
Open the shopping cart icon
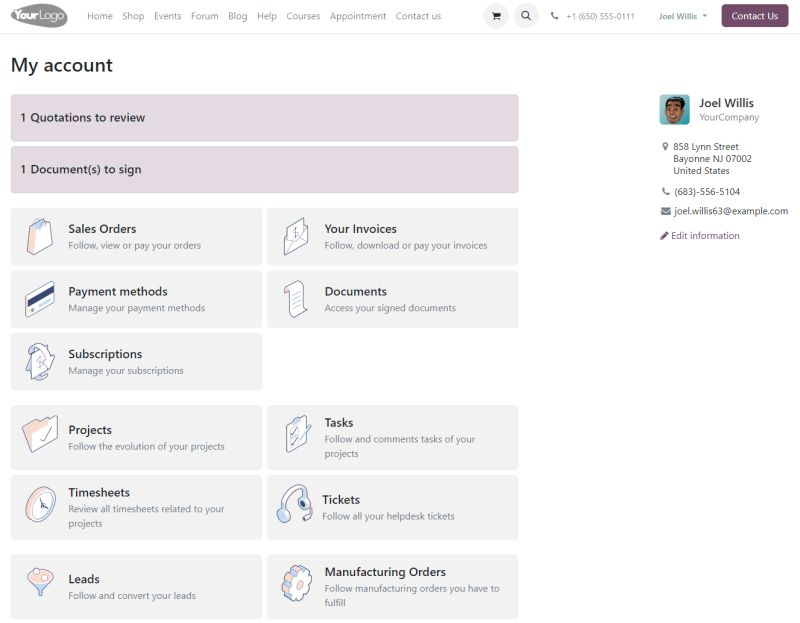point(495,16)
